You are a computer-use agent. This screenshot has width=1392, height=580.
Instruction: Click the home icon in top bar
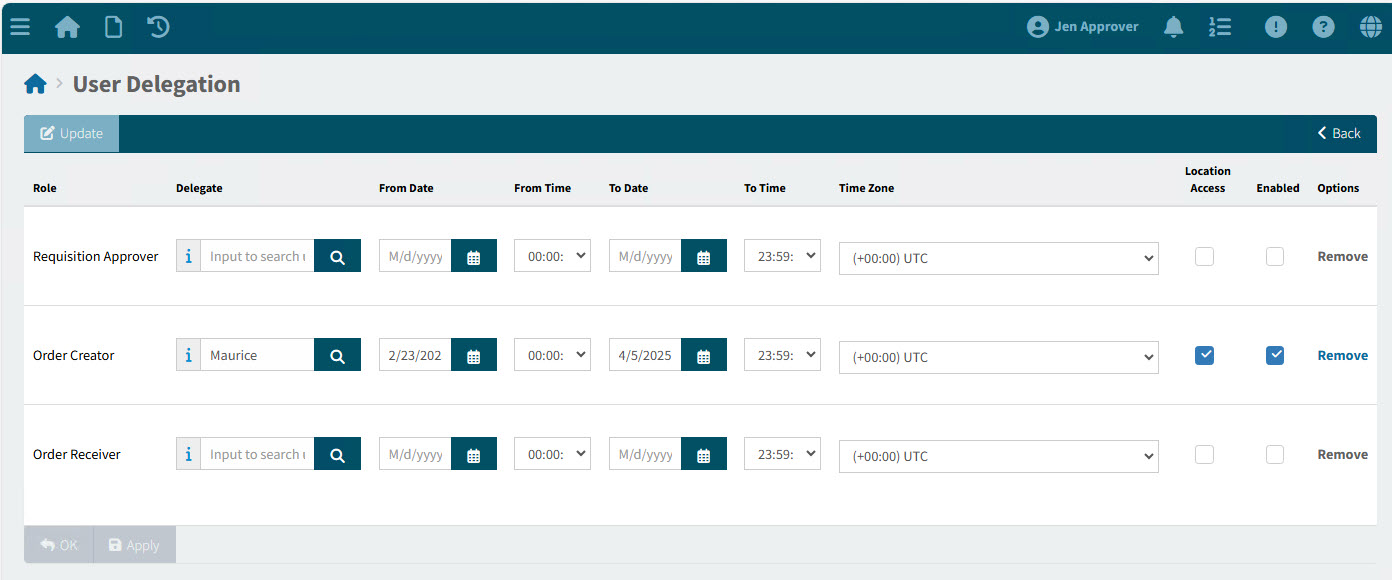67,27
